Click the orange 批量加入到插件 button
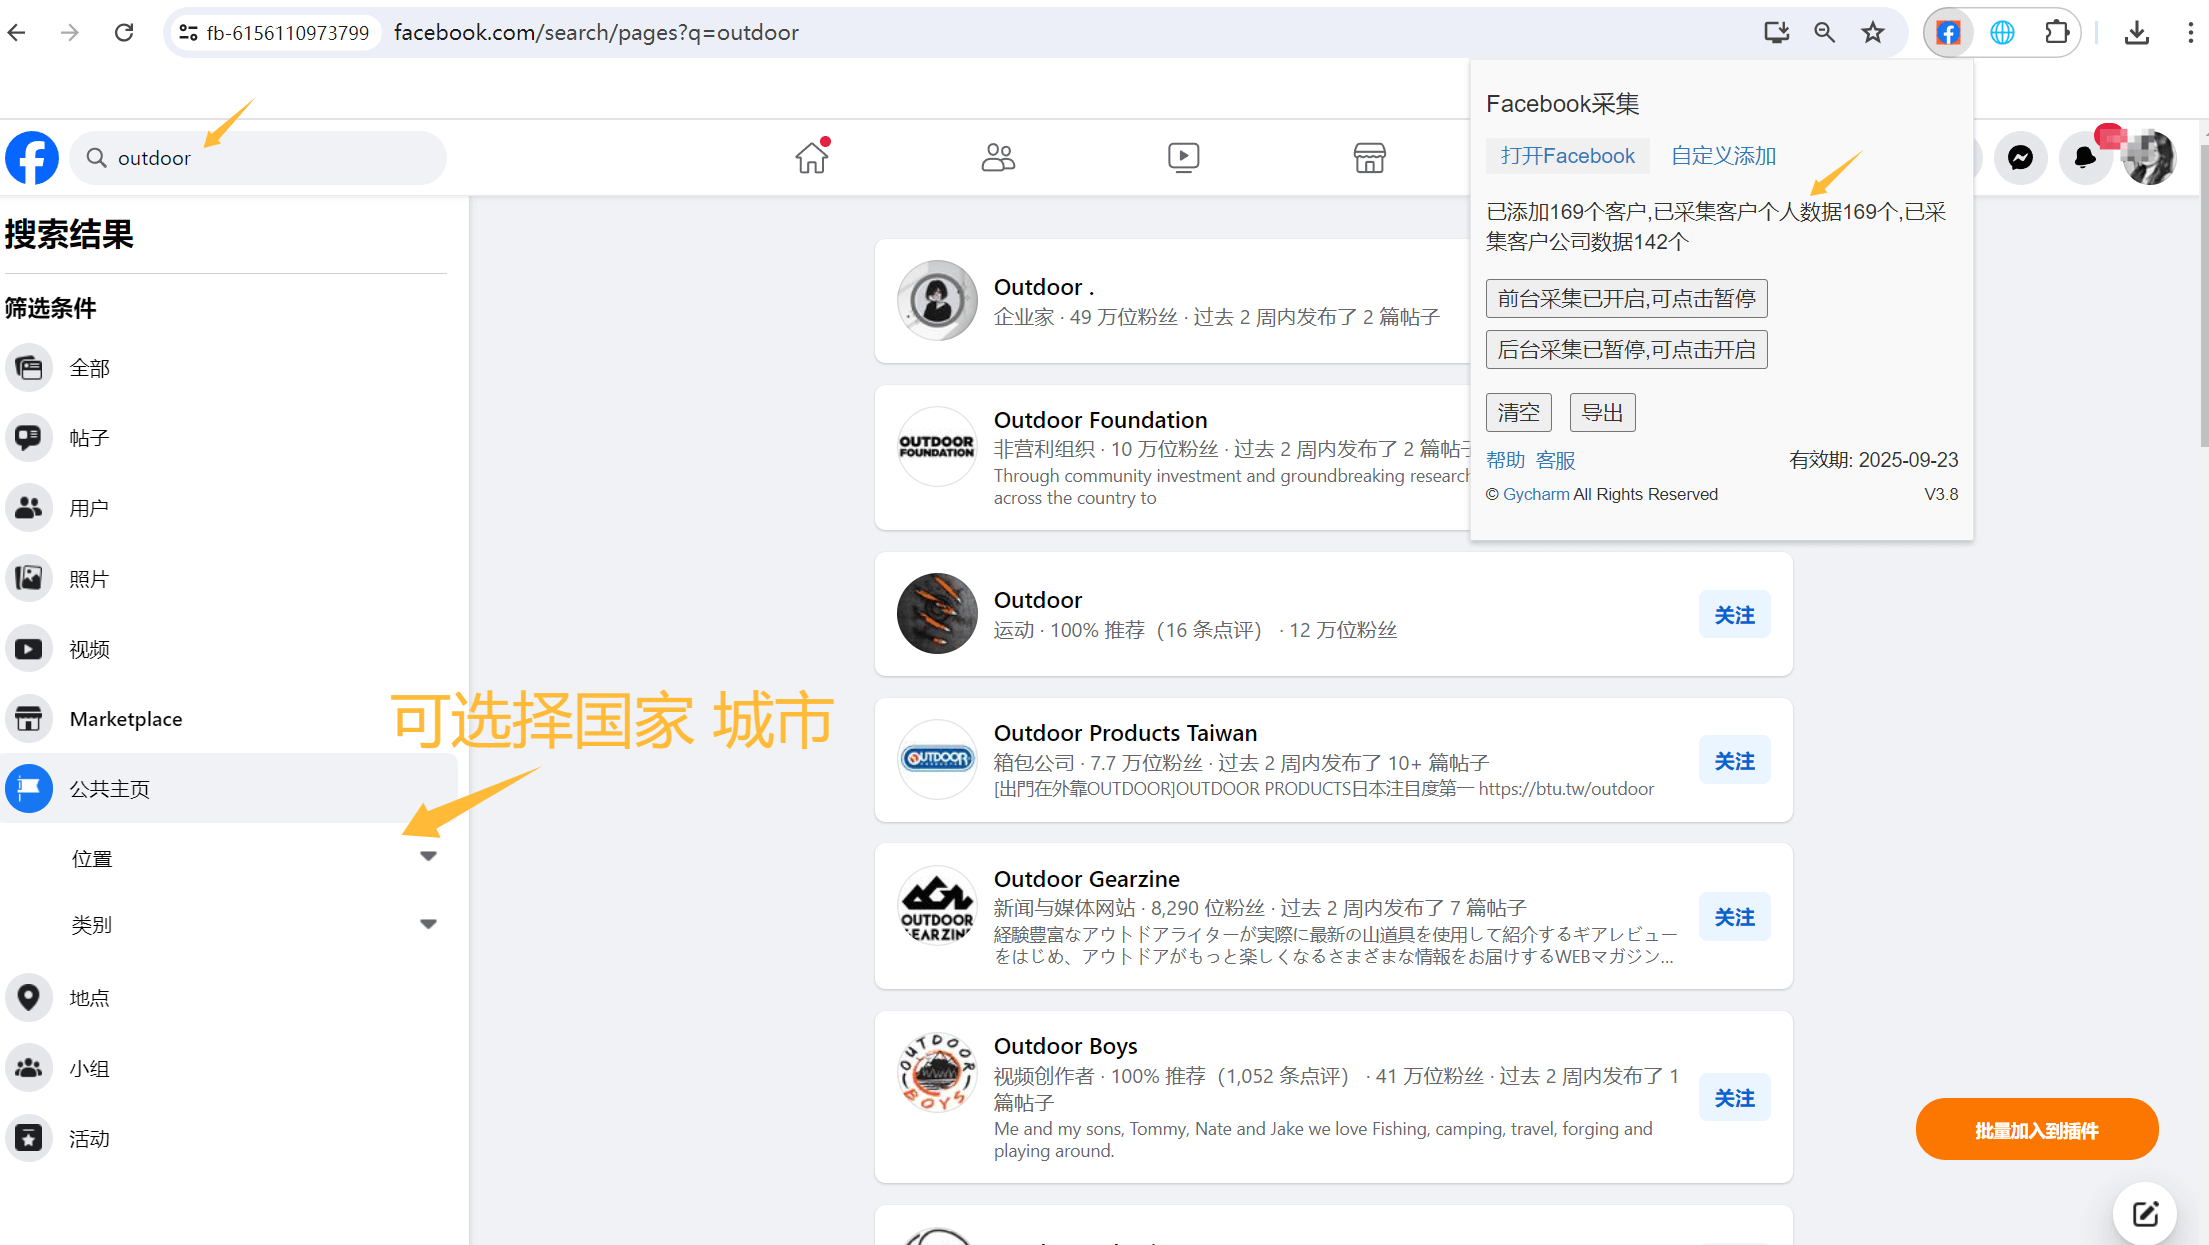The height and width of the screenshot is (1245, 2209). click(2036, 1130)
